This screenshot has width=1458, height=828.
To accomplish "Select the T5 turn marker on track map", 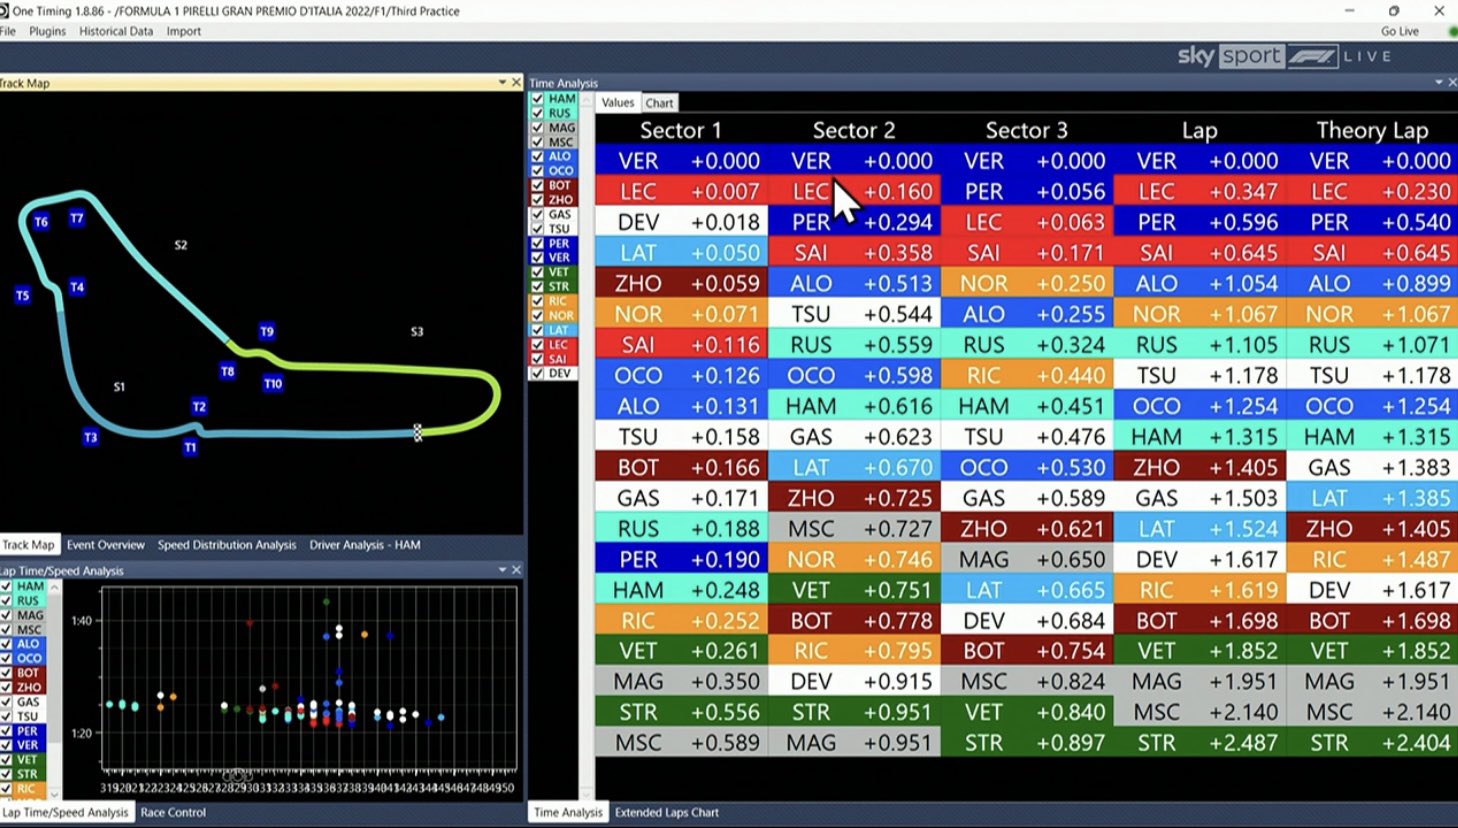I will (23, 295).
